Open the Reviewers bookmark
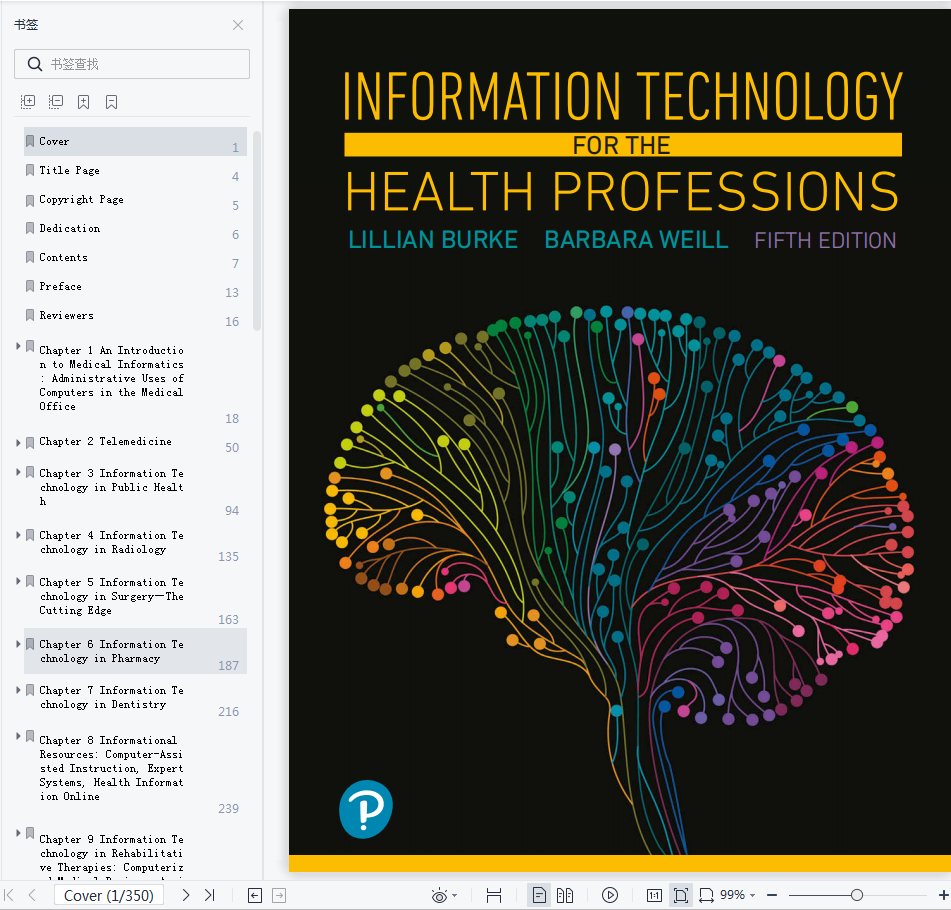The image size is (951, 910). coord(135,316)
